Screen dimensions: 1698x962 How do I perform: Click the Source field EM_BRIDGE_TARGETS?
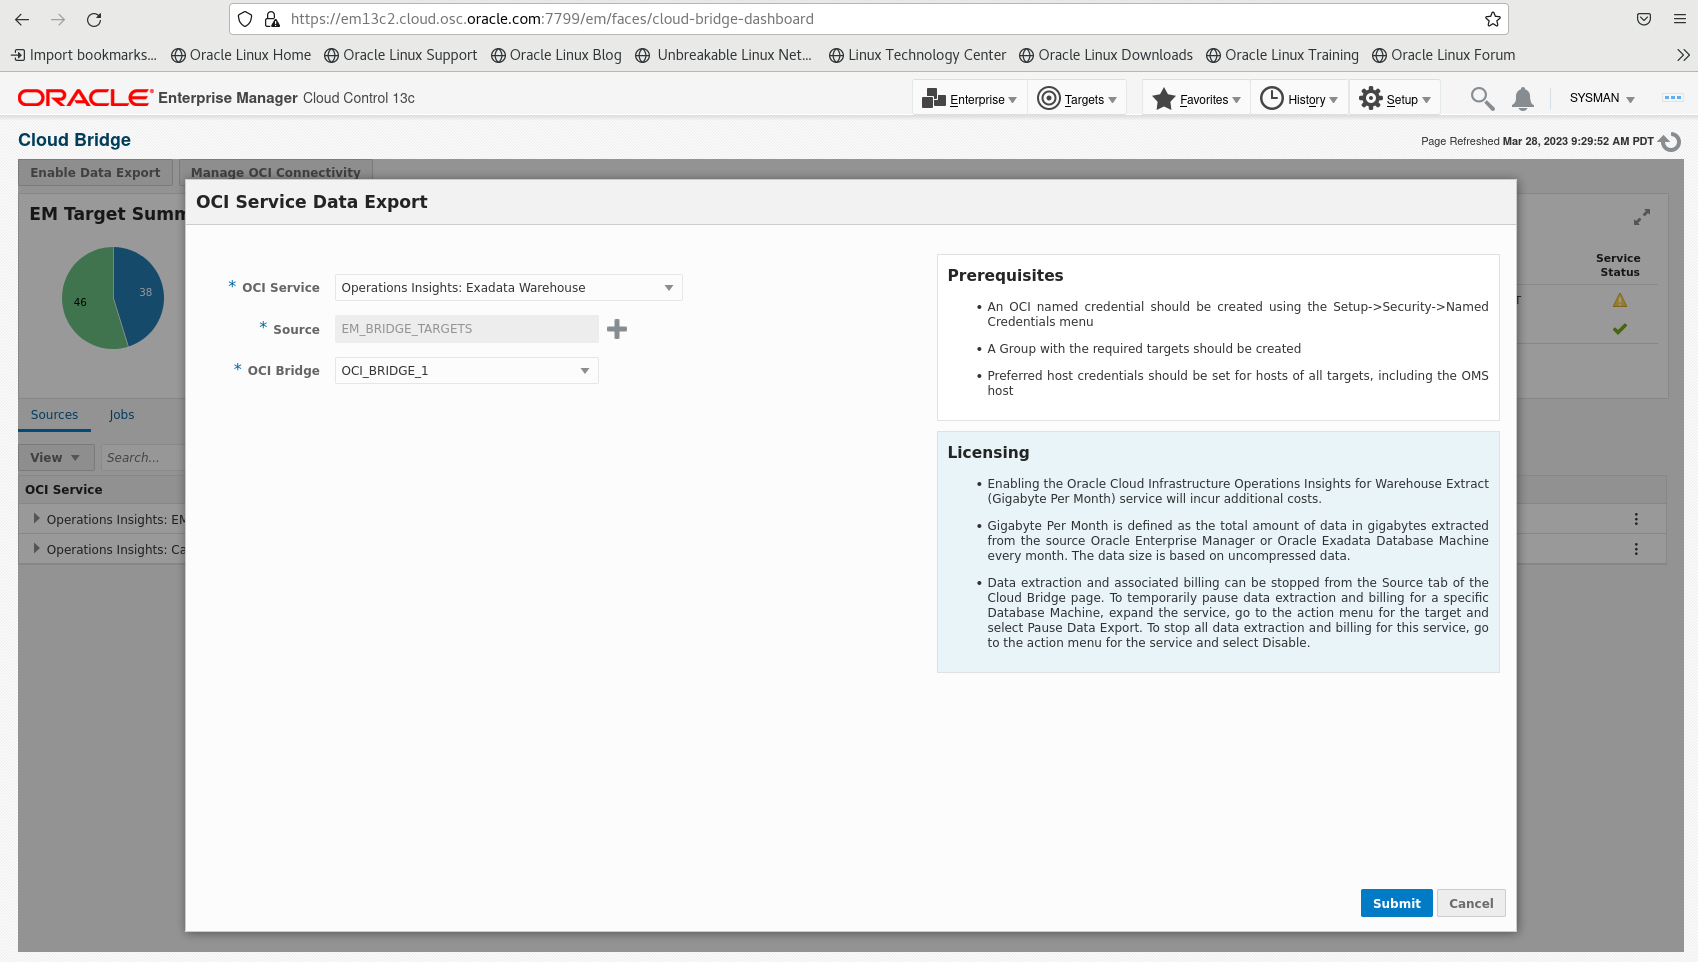click(466, 329)
